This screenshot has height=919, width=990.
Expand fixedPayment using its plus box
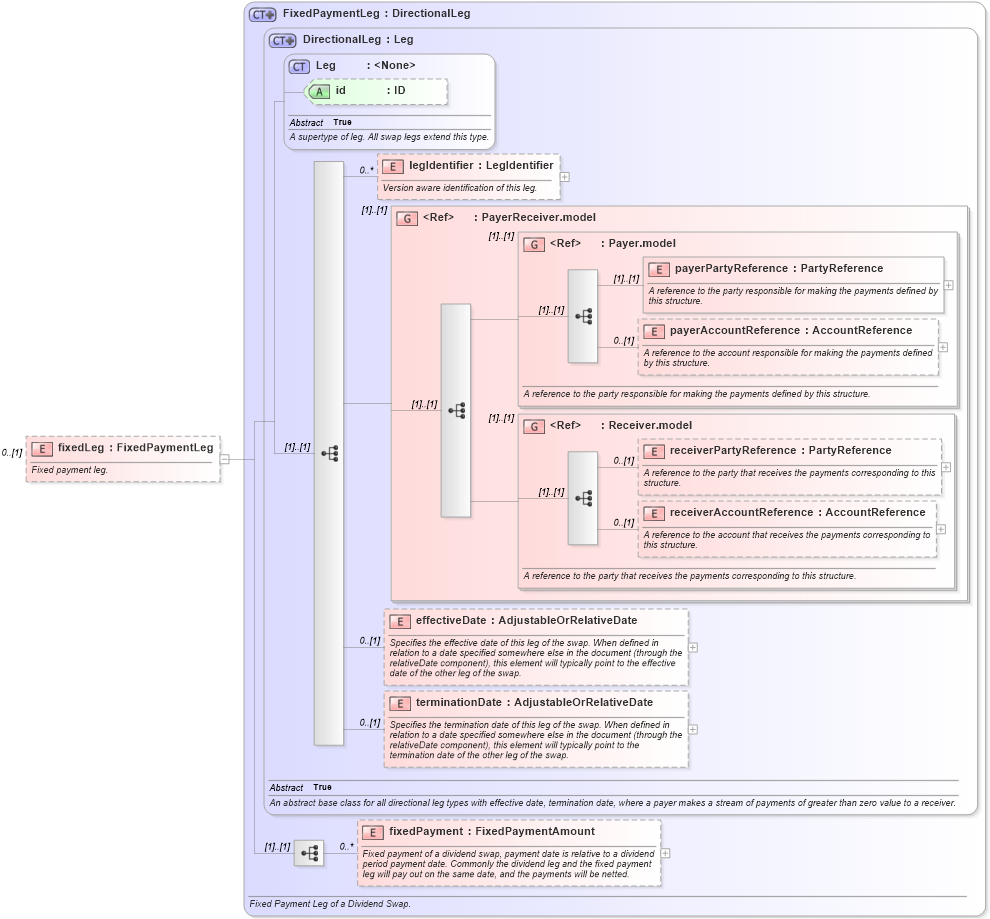(x=666, y=854)
